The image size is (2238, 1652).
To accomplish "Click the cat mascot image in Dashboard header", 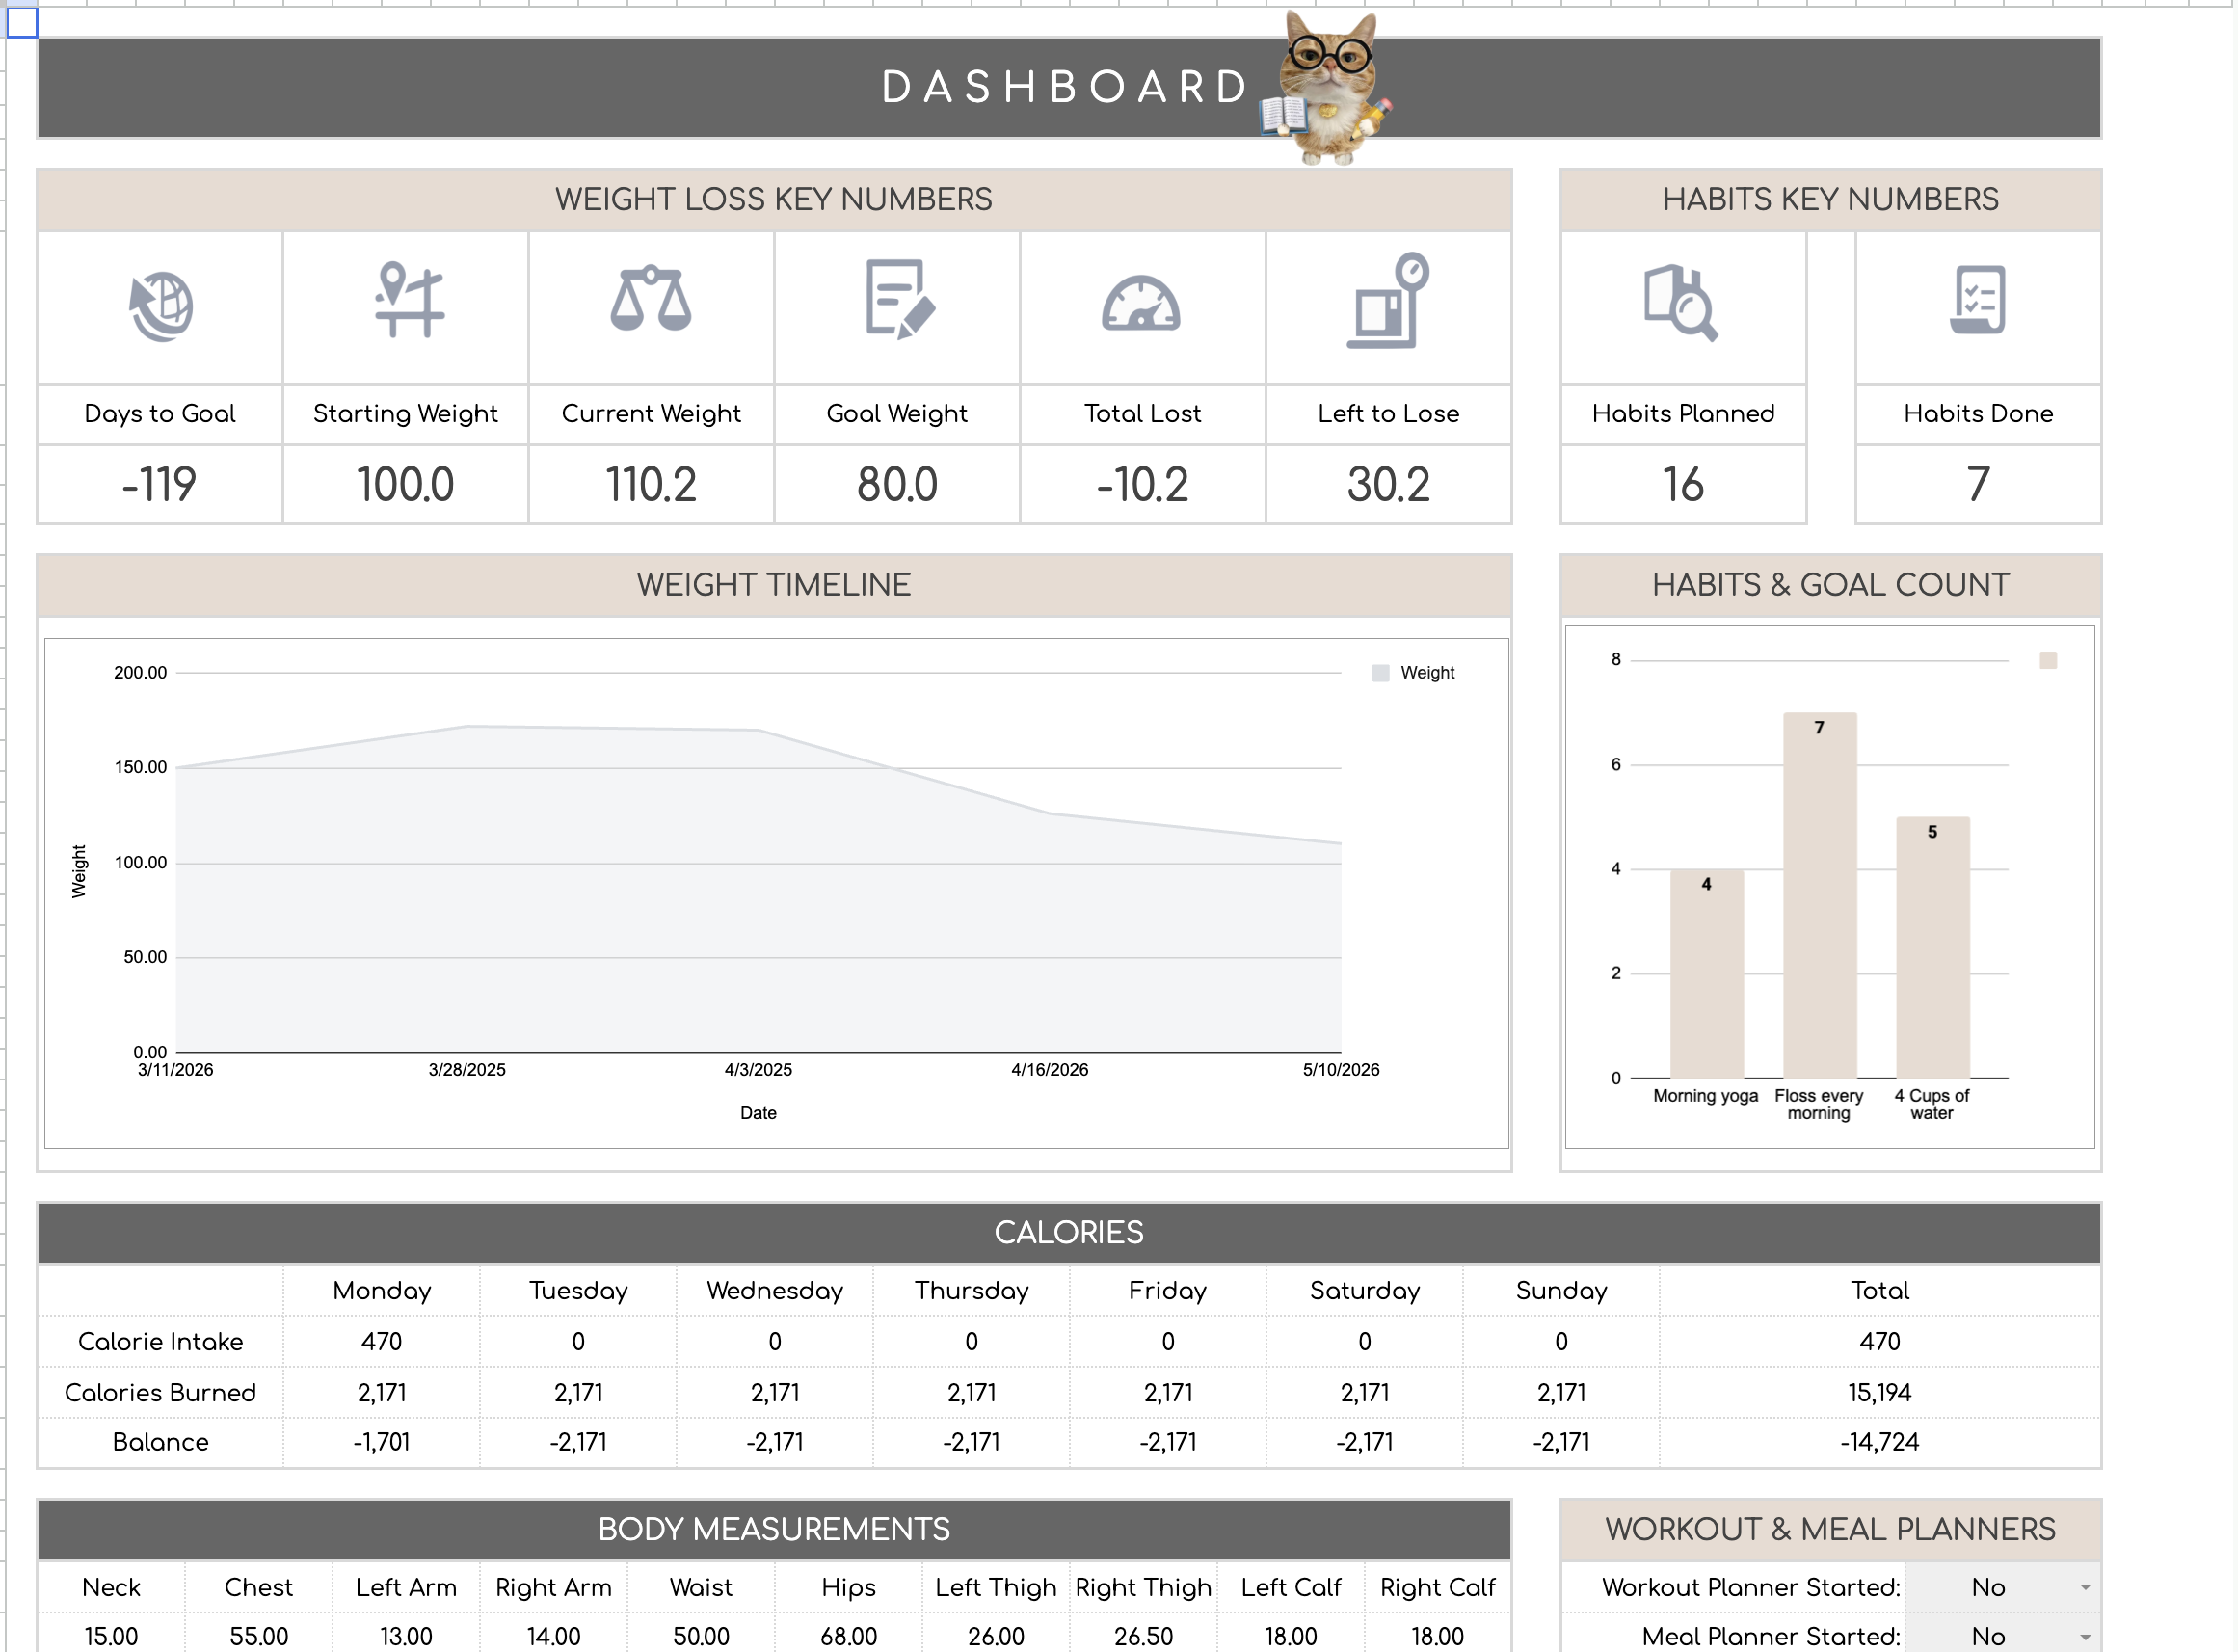I will tap(1326, 88).
